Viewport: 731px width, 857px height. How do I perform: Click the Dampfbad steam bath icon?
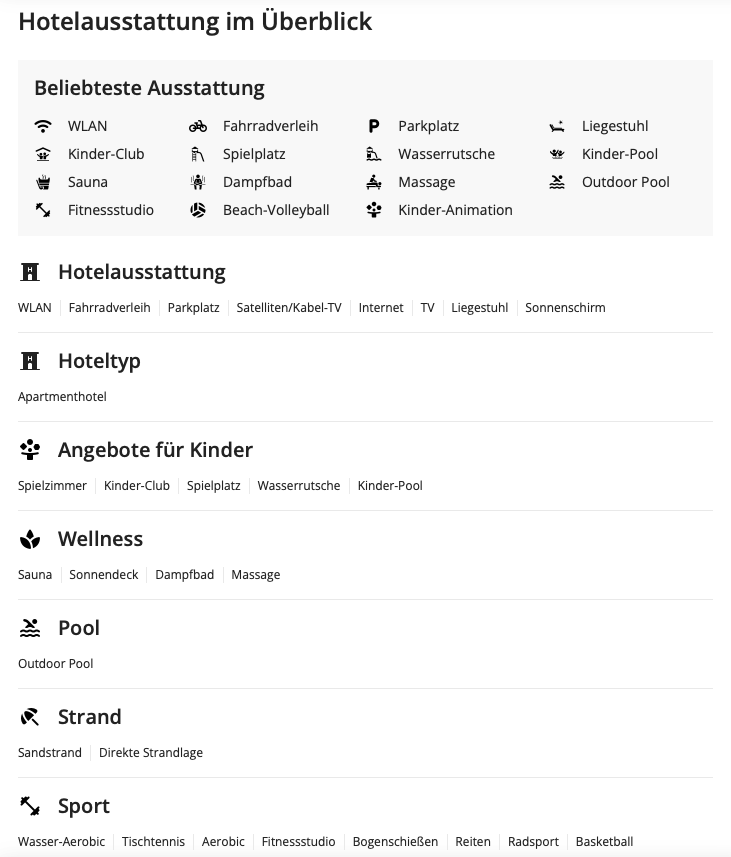[x=198, y=182]
